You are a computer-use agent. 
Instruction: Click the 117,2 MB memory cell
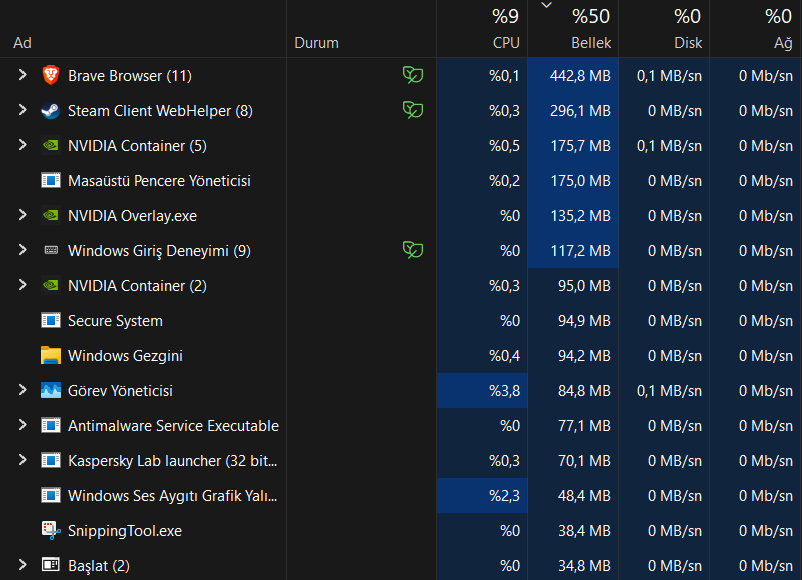573,251
